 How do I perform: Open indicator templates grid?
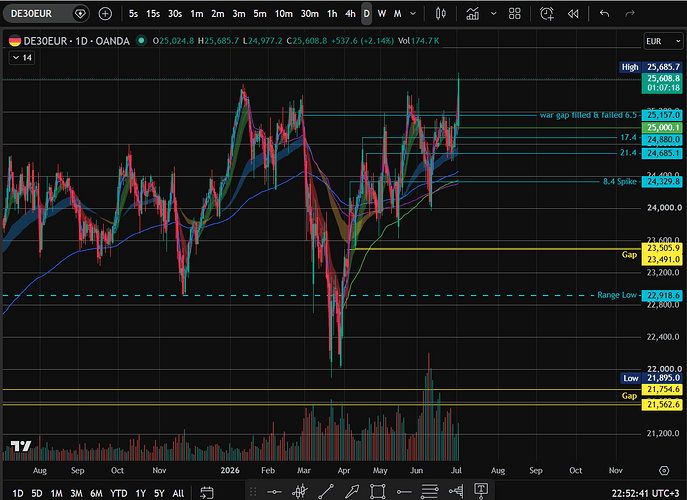point(515,14)
